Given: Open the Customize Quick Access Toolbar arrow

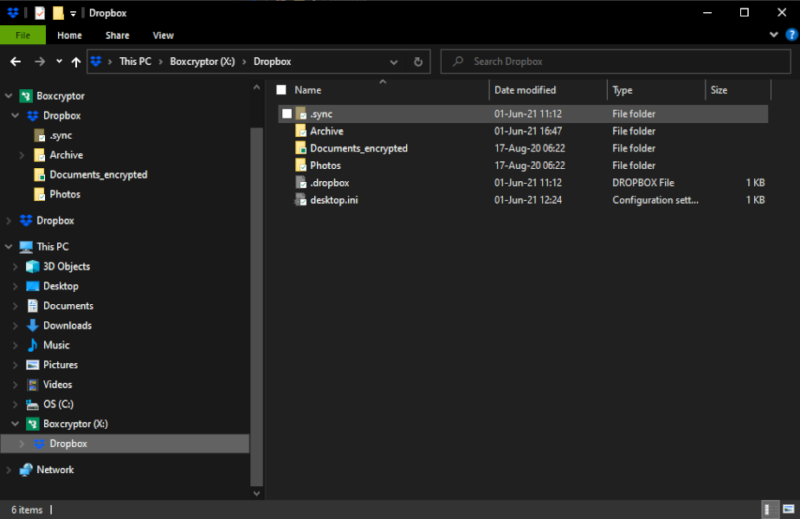Looking at the screenshot, I should [73, 14].
